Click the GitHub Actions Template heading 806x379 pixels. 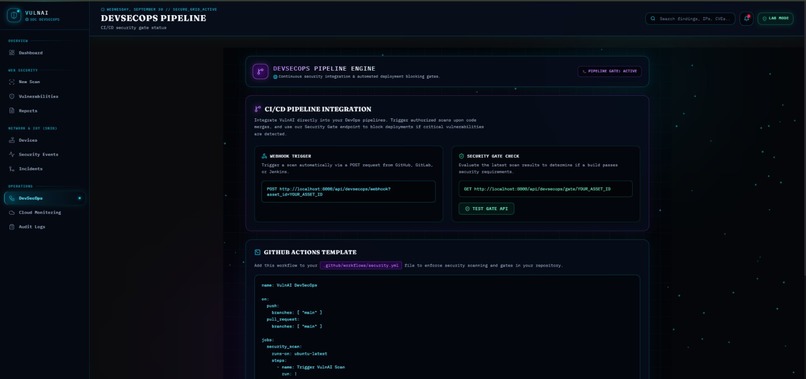pos(310,252)
